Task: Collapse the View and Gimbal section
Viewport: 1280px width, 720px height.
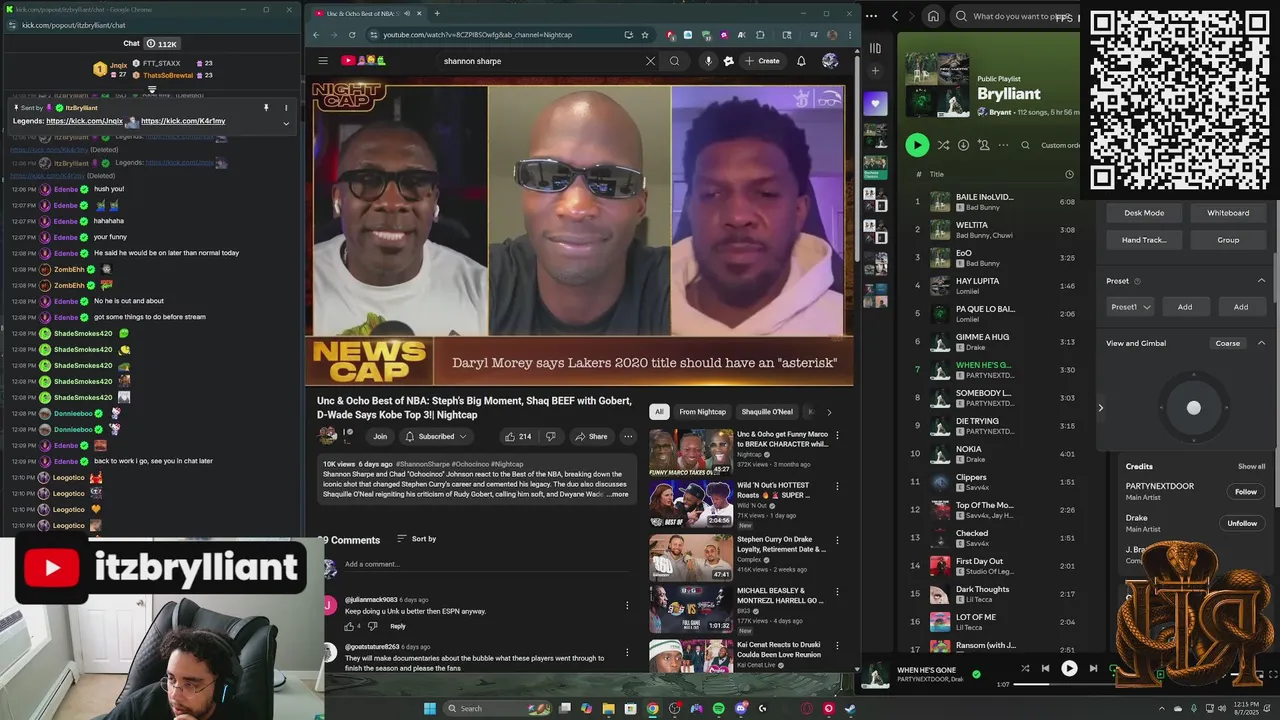Action: tap(1261, 343)
